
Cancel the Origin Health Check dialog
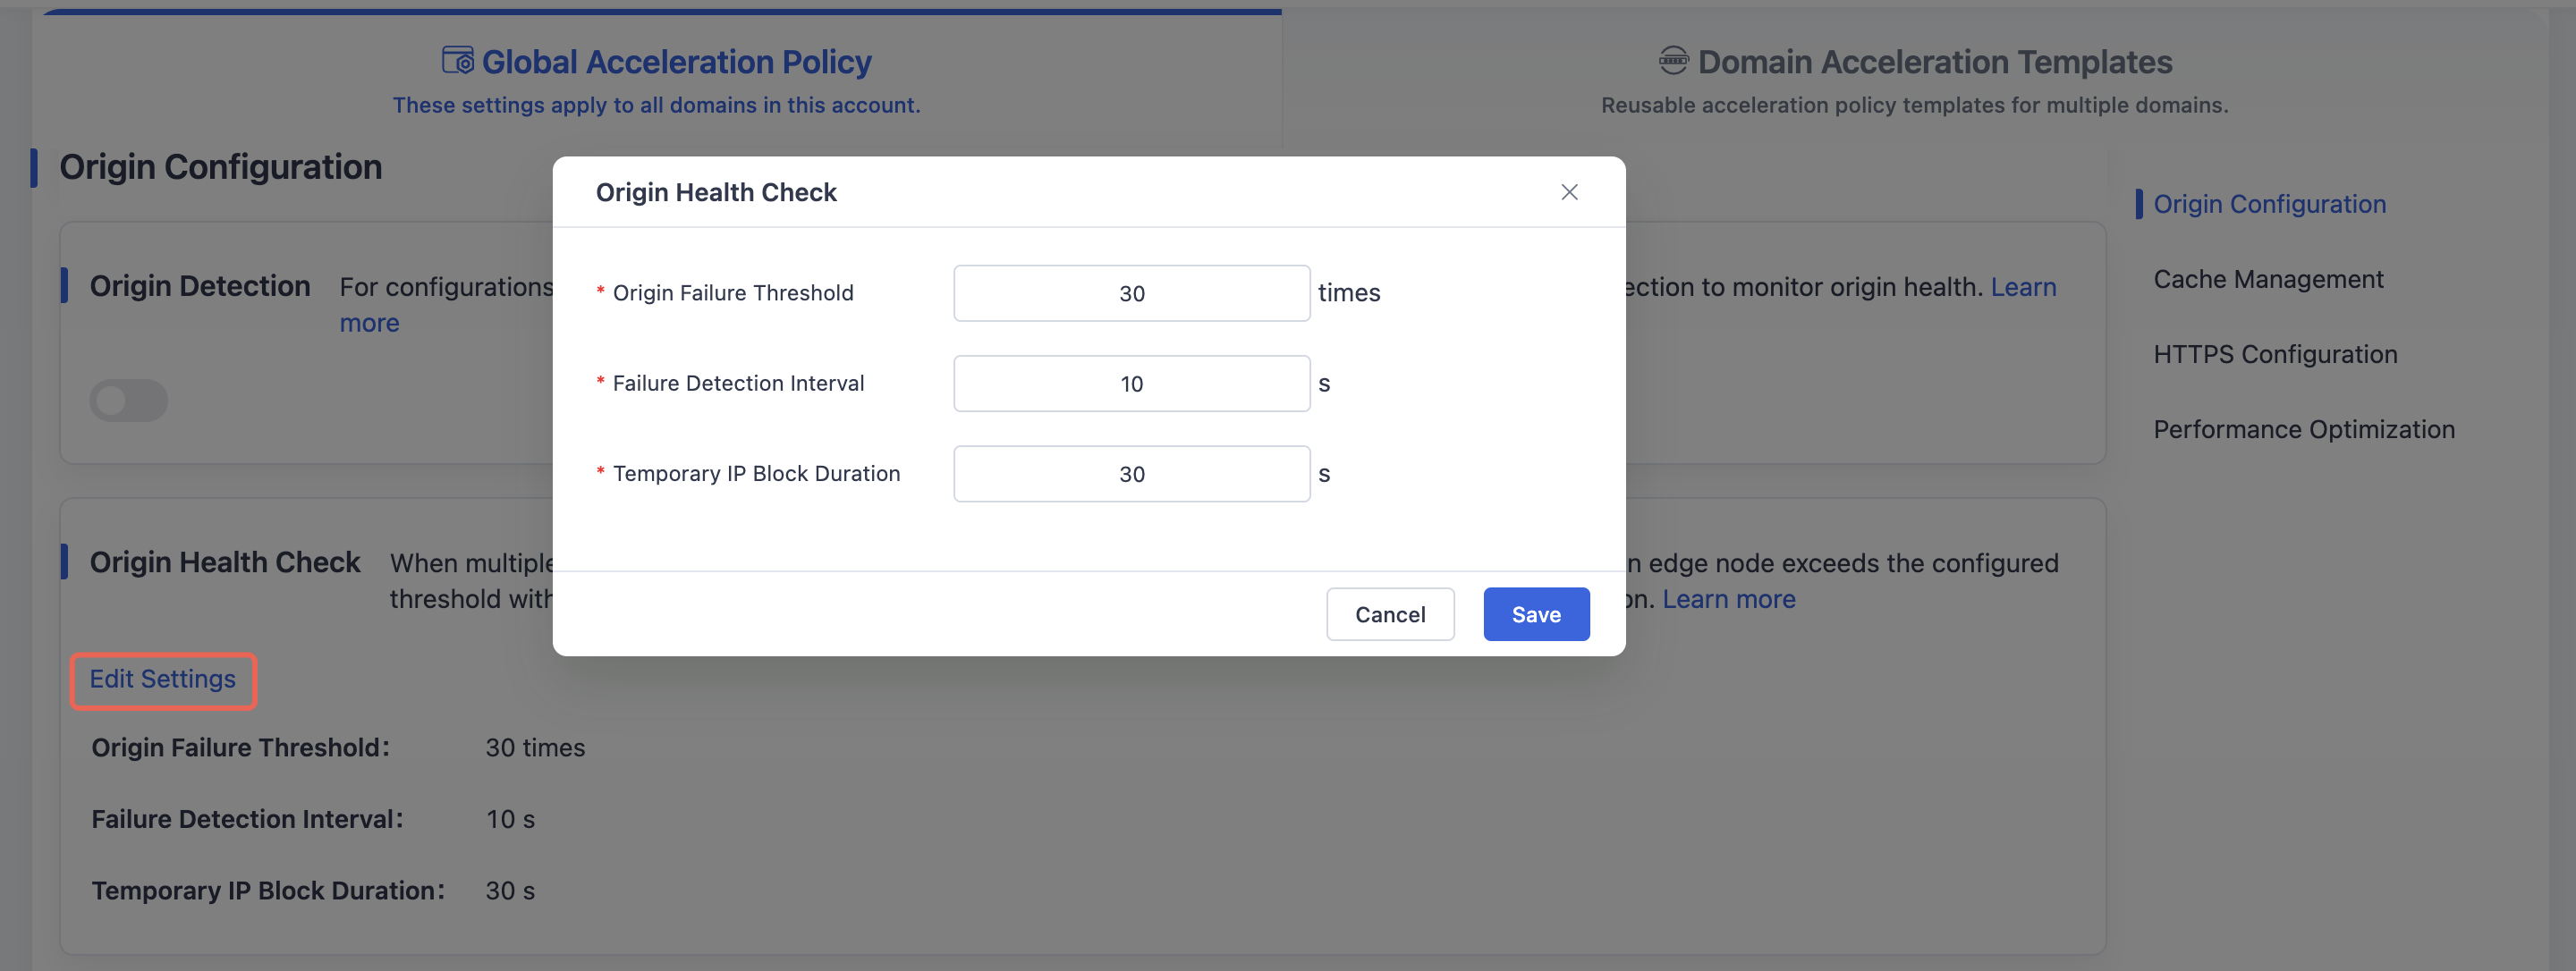1390,614
